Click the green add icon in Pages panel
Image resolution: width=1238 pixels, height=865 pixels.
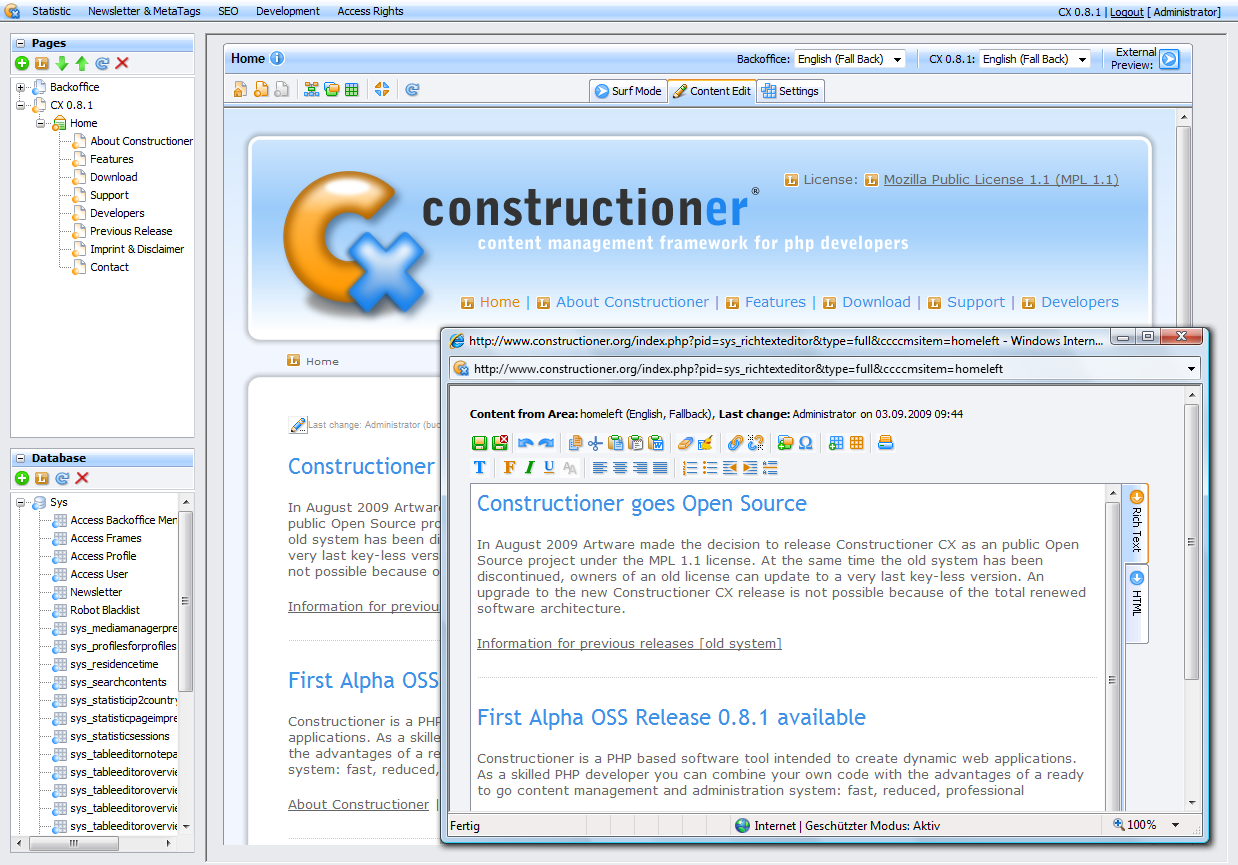22,63
